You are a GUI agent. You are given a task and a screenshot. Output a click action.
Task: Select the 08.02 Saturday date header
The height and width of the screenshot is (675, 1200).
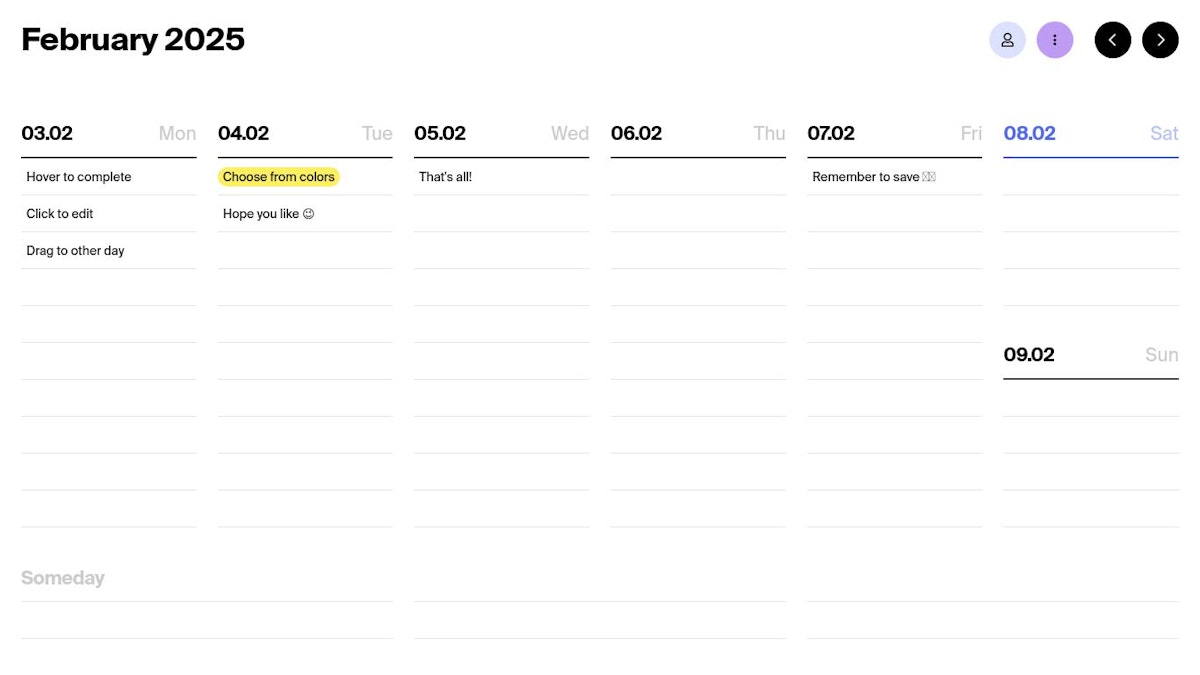point(1030,134)
